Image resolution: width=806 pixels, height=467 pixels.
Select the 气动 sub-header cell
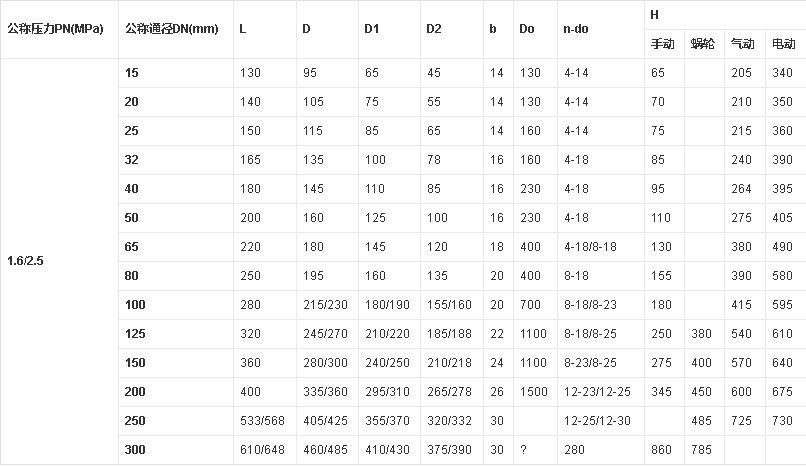743,44
